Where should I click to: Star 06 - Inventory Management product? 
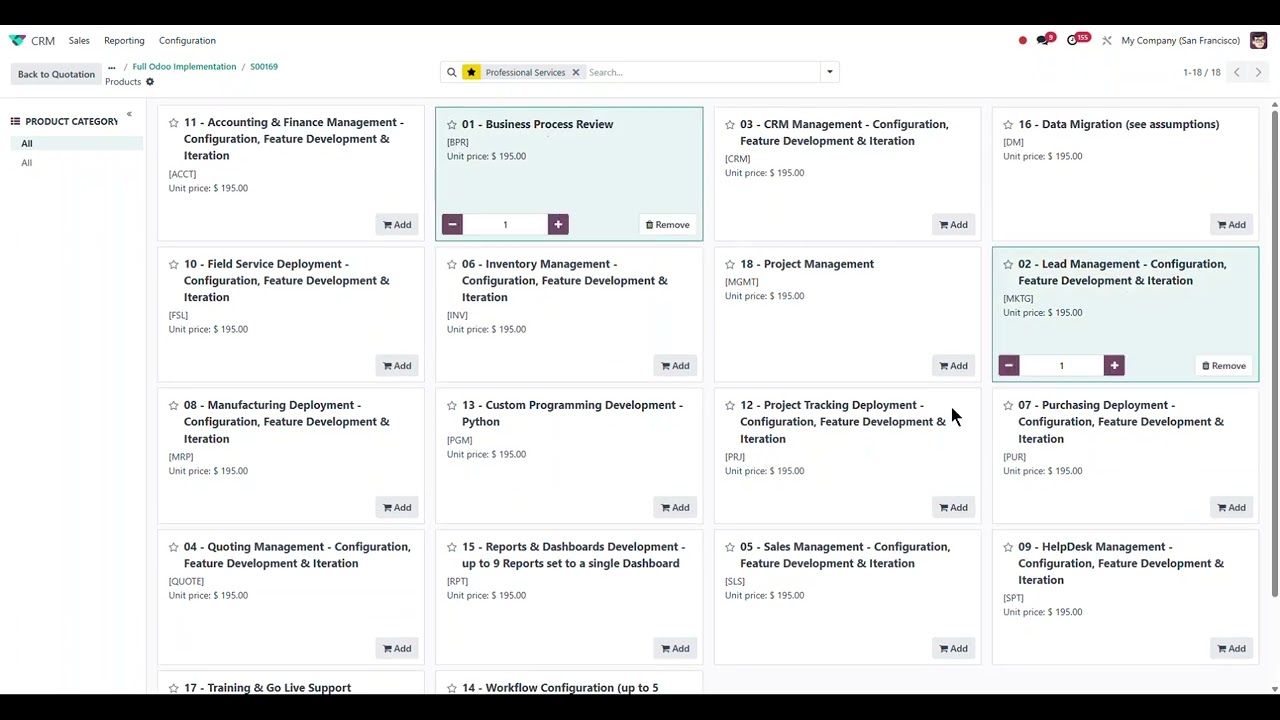click(x=452, y=264)
